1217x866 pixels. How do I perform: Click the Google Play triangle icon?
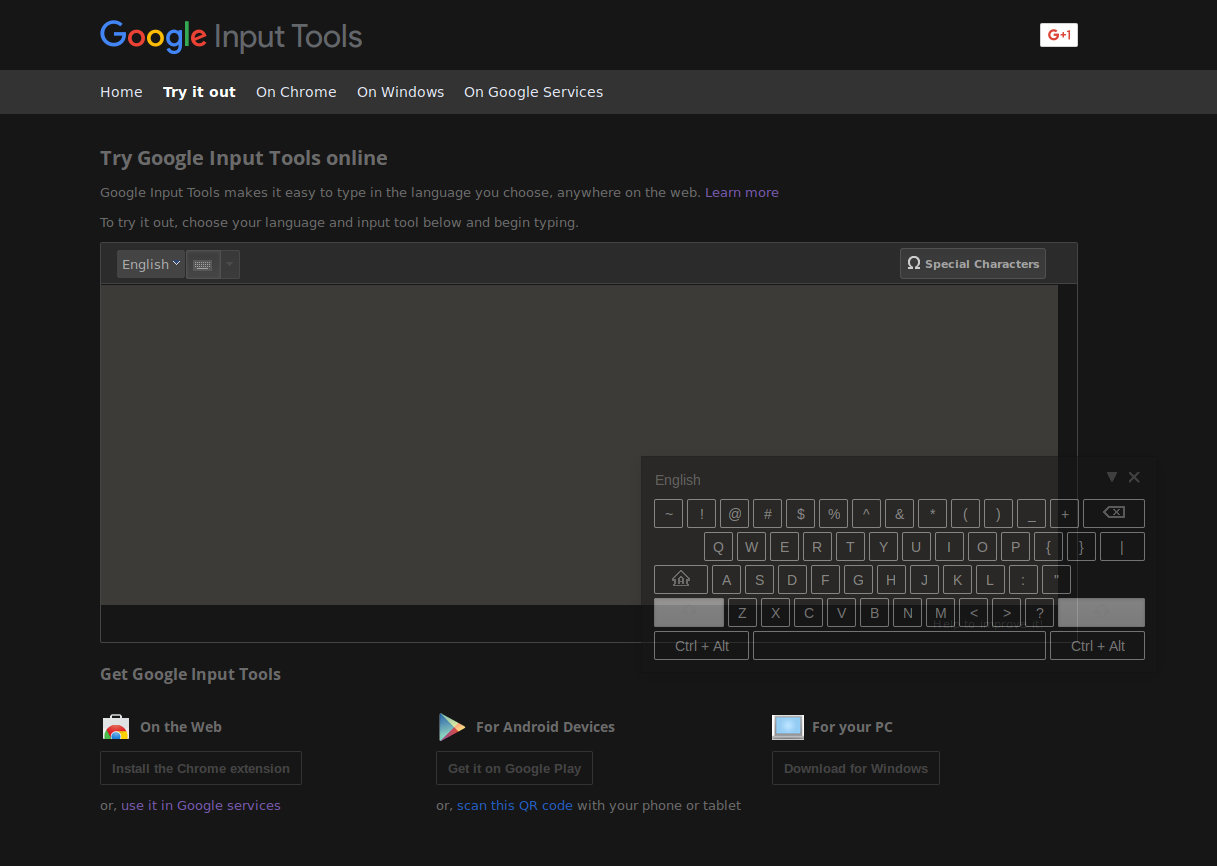coord(452,727)
